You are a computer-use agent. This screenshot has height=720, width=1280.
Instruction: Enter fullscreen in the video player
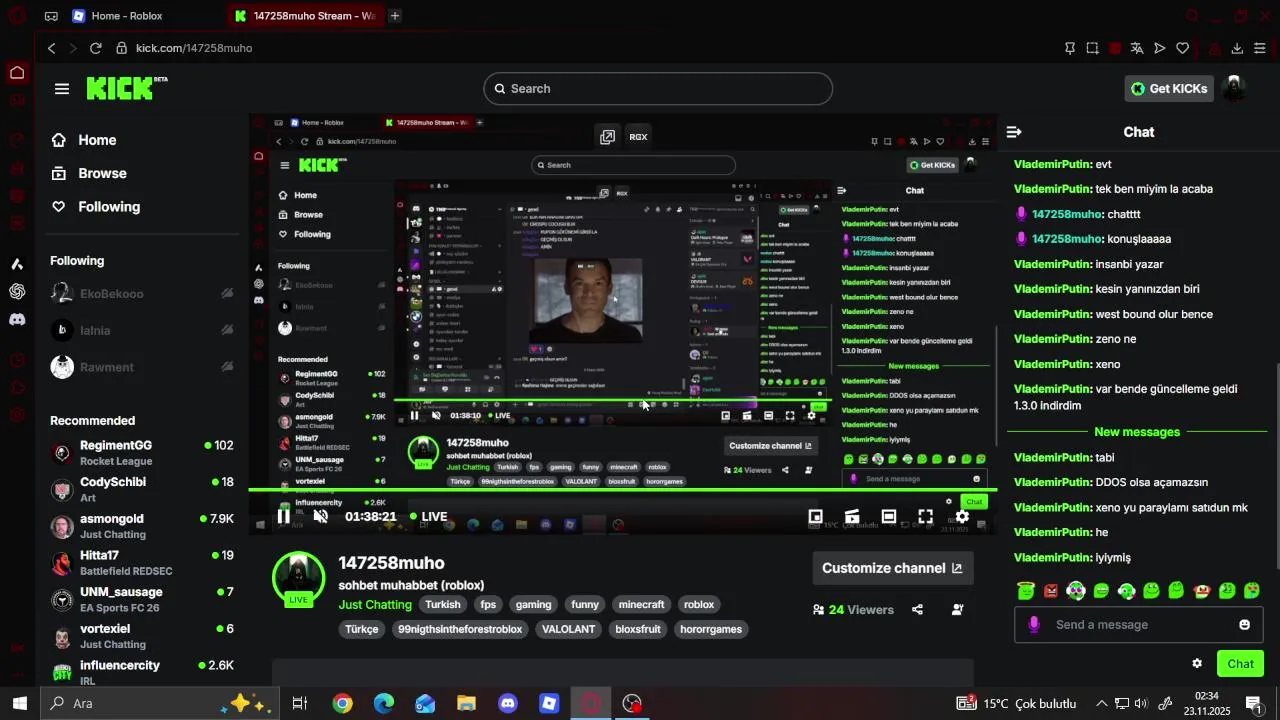click(926, 516)
